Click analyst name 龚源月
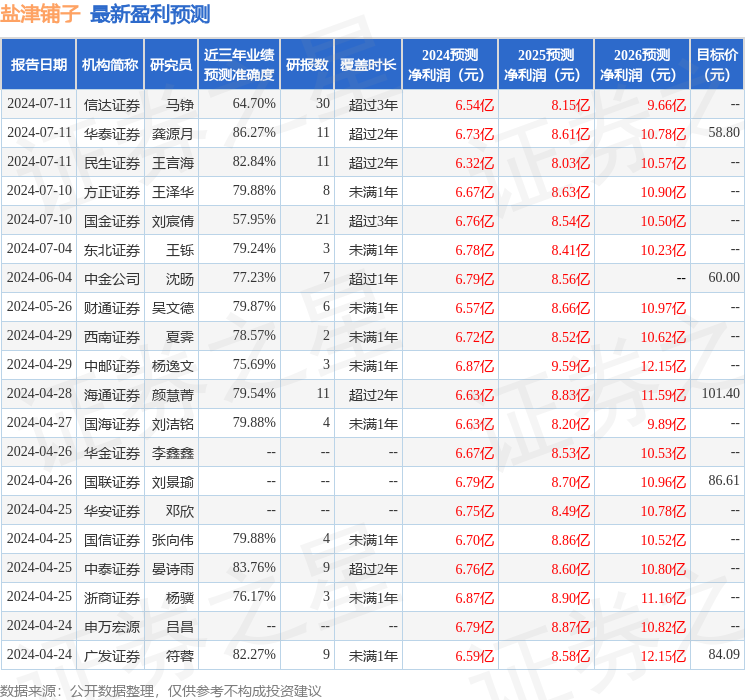The height and width of the screenshot is (700, 745). click(x=172, y=134)
